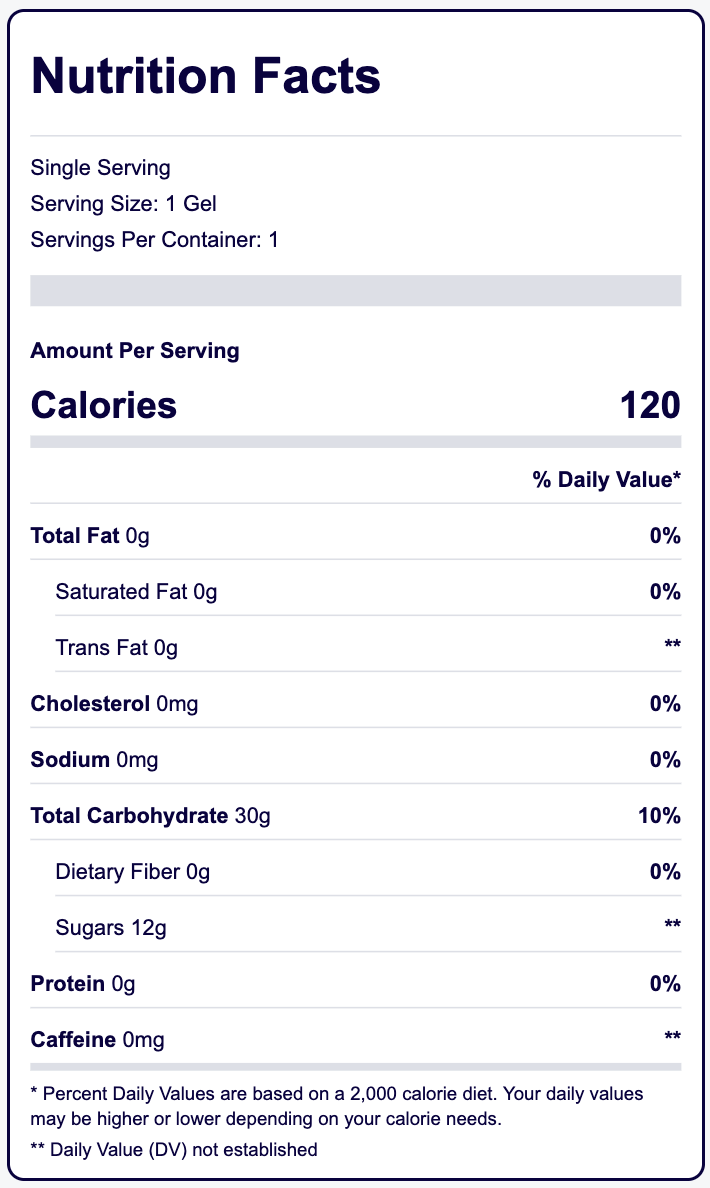Click the Amount Per Serving label
The width and height of the screenshot is (710, 1188).
tap(135, 351)
